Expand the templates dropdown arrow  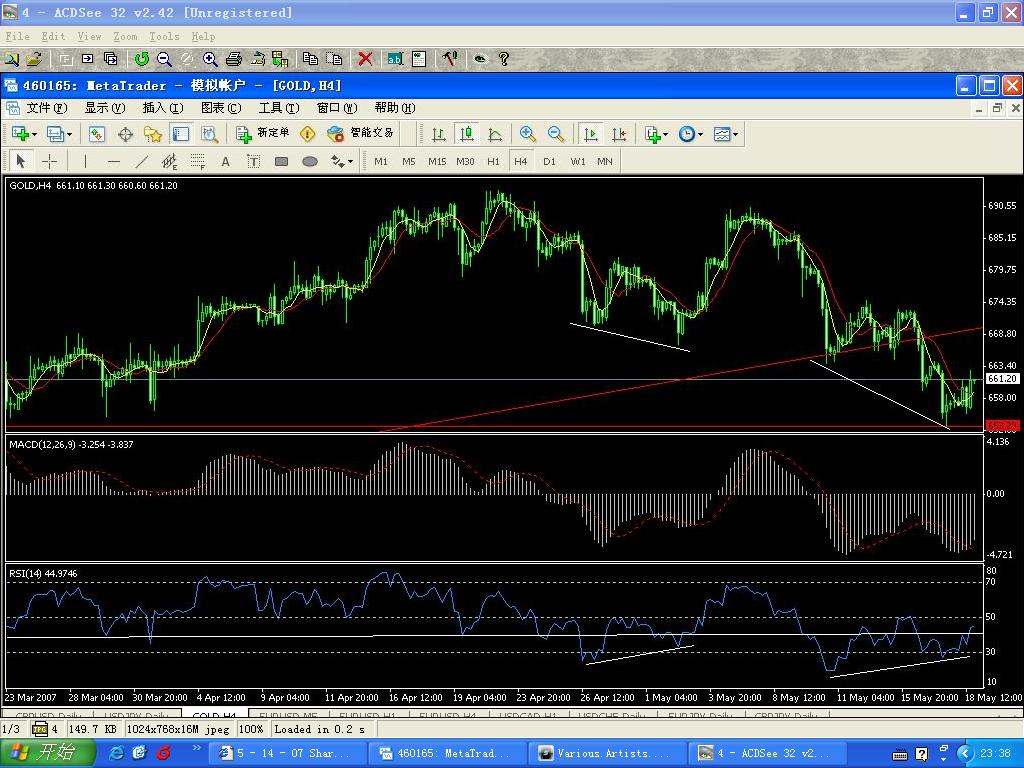click(x=735, y=135)
